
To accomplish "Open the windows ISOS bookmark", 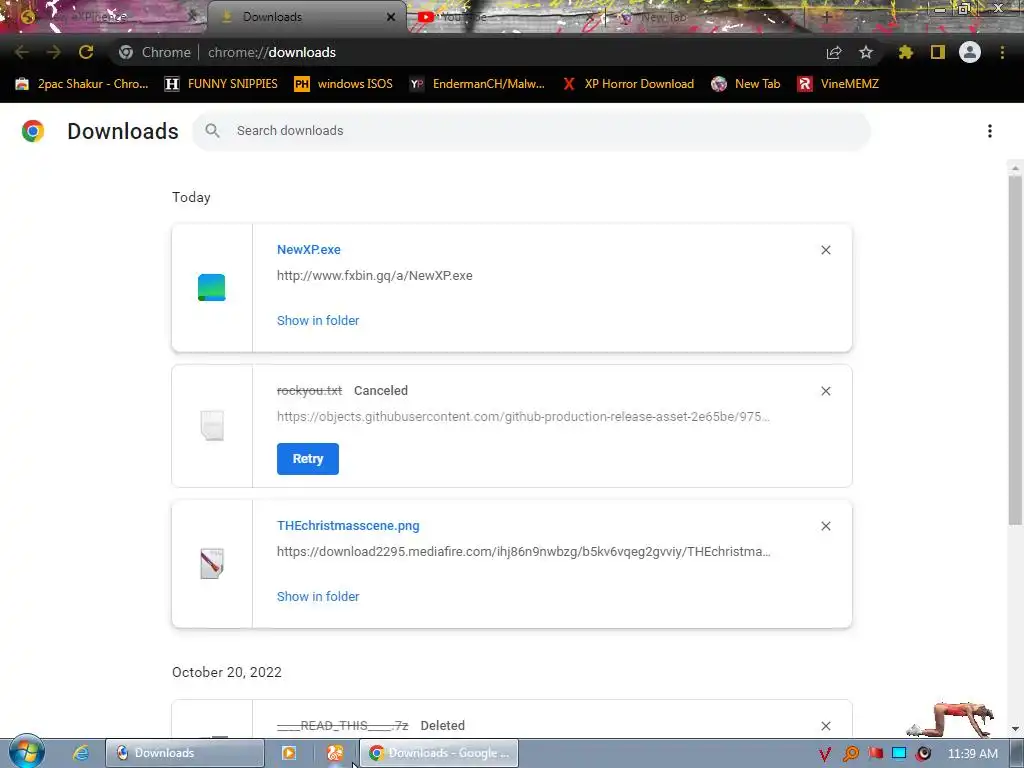I will click(344, 84).
